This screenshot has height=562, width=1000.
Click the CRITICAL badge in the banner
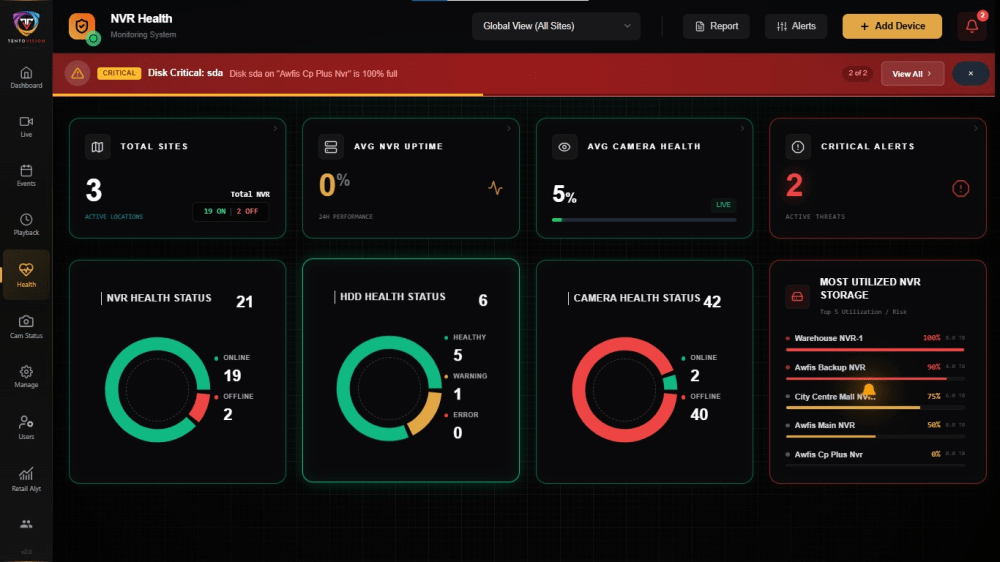pyautogui.click(x=119, y=73)
